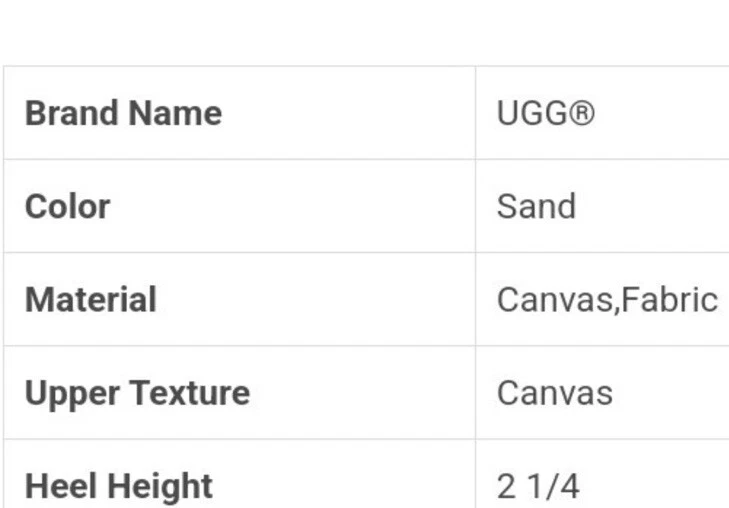Click the Color row label
Screen dimensions: 729x508
(67, 206)
